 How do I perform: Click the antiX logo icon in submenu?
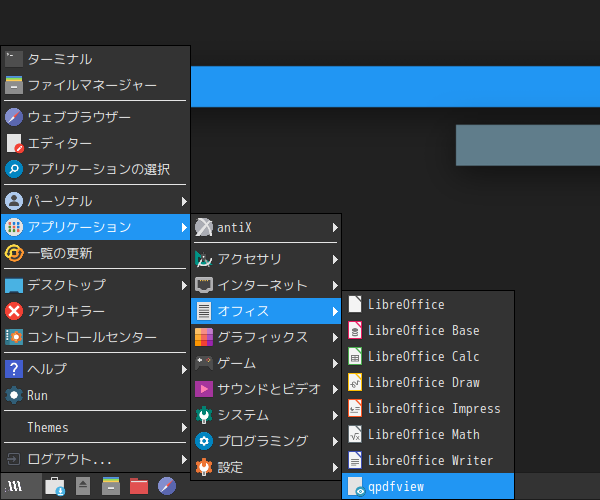pyautogui.click(x=204, y=227)
